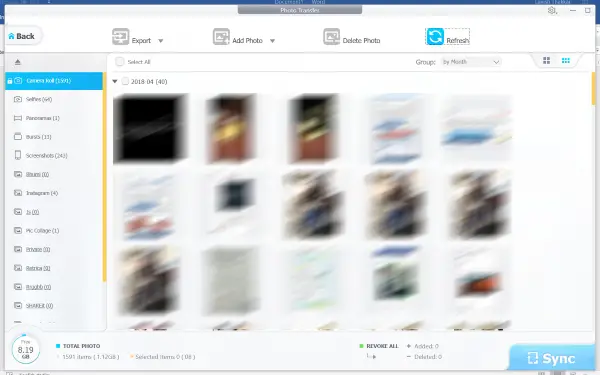Click the blue Refresh icon
Image resolution: width=600 pixels, height=375 pixels.
coord(435,37)
